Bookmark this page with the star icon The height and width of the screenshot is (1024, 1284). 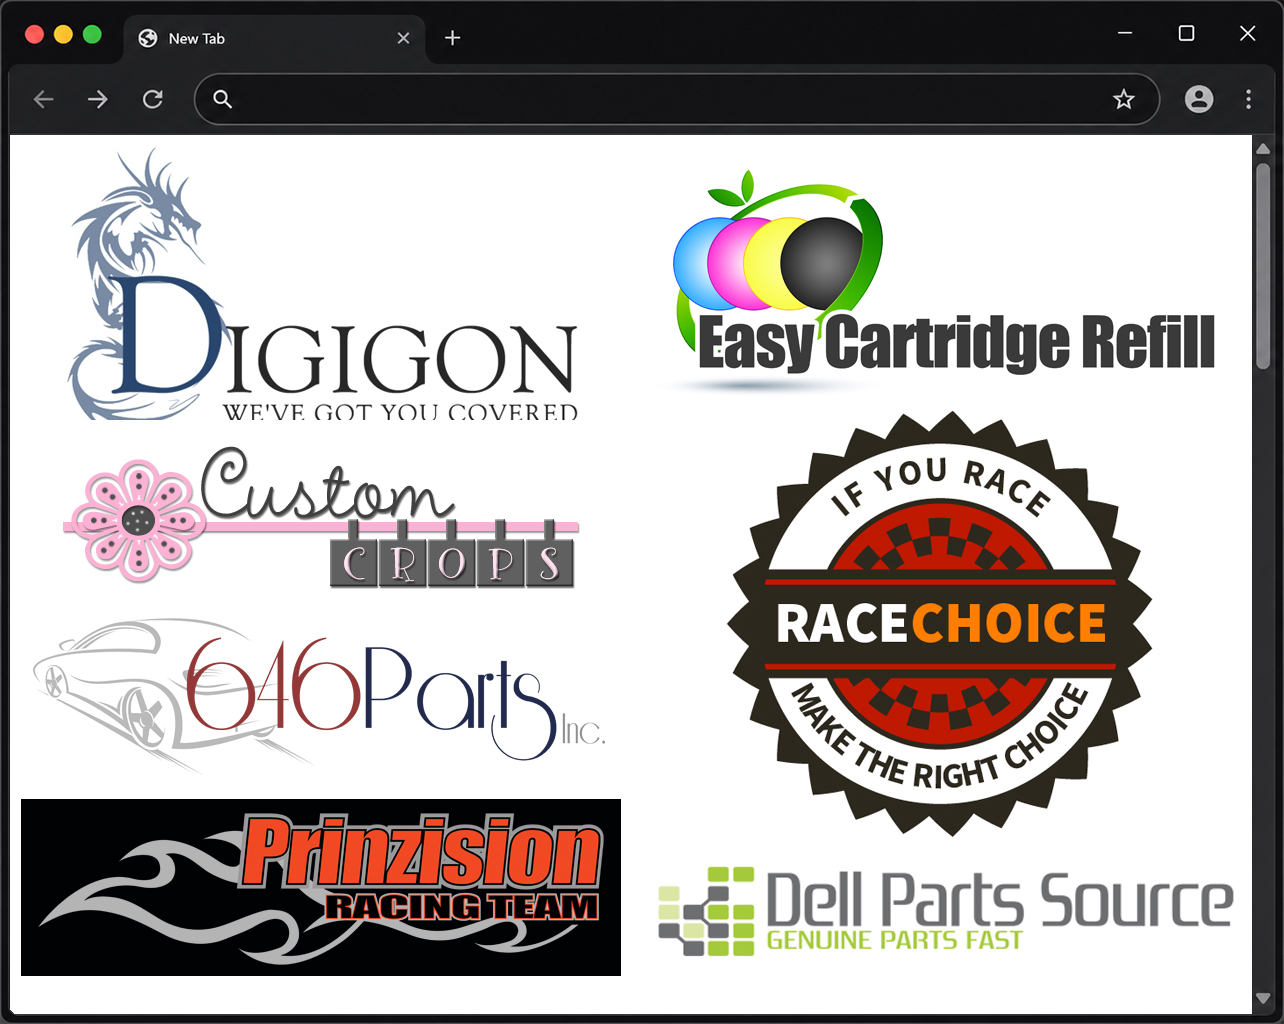click(x=1124, y=99)
